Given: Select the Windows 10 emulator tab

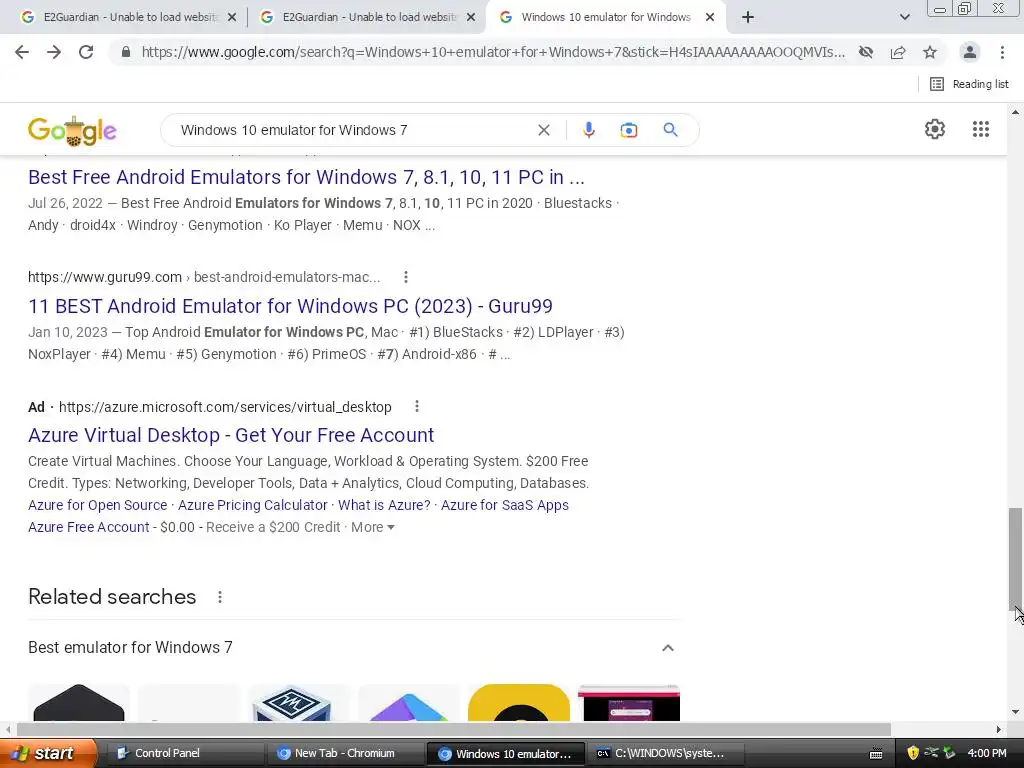Looking at the screenshot, I should click(x=605, y=17).
